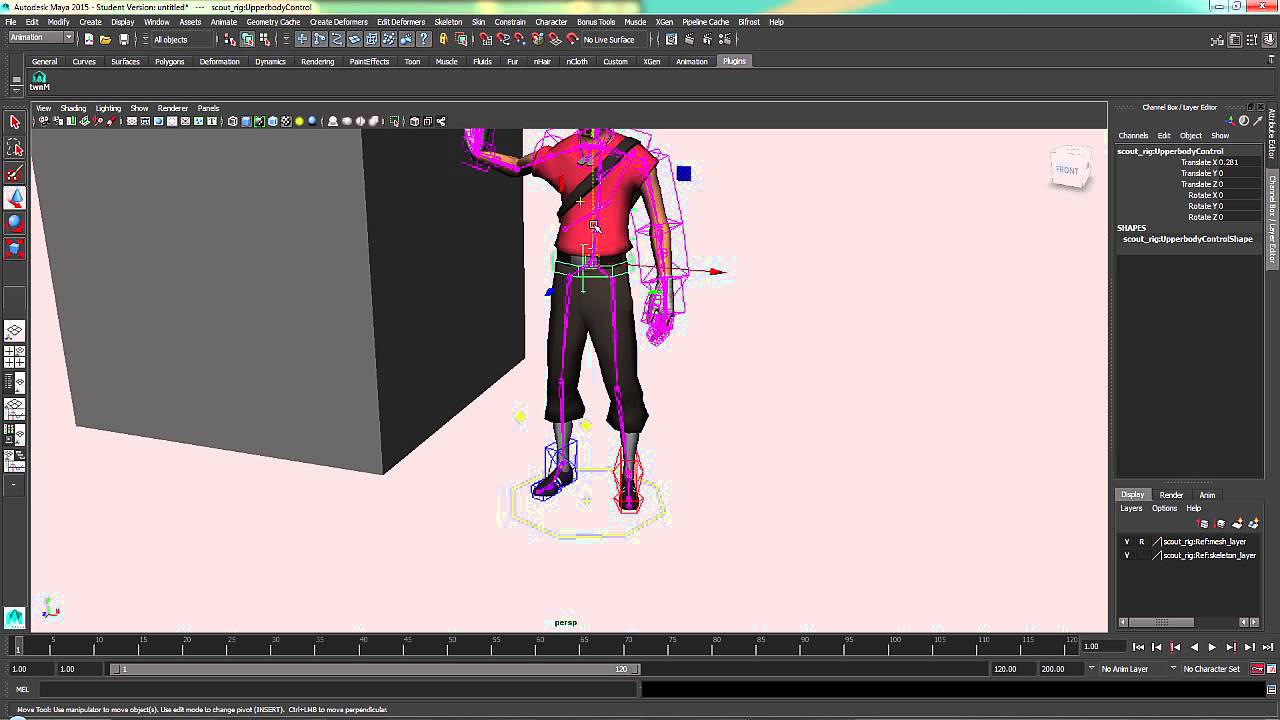Go to start of playback range
The image size is (1280, 720).
point(1139,647)
